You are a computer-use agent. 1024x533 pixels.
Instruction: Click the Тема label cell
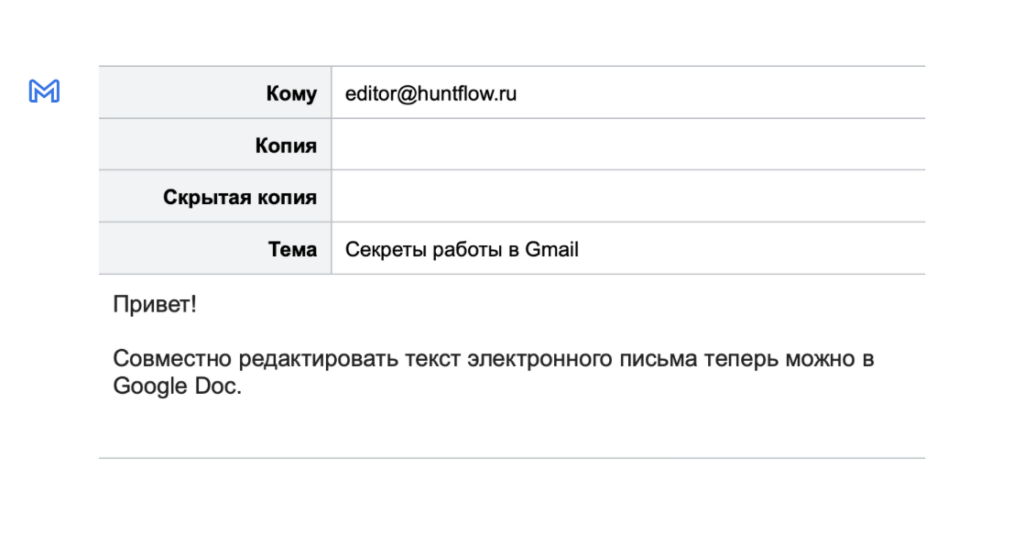click(x=215, y=249)
